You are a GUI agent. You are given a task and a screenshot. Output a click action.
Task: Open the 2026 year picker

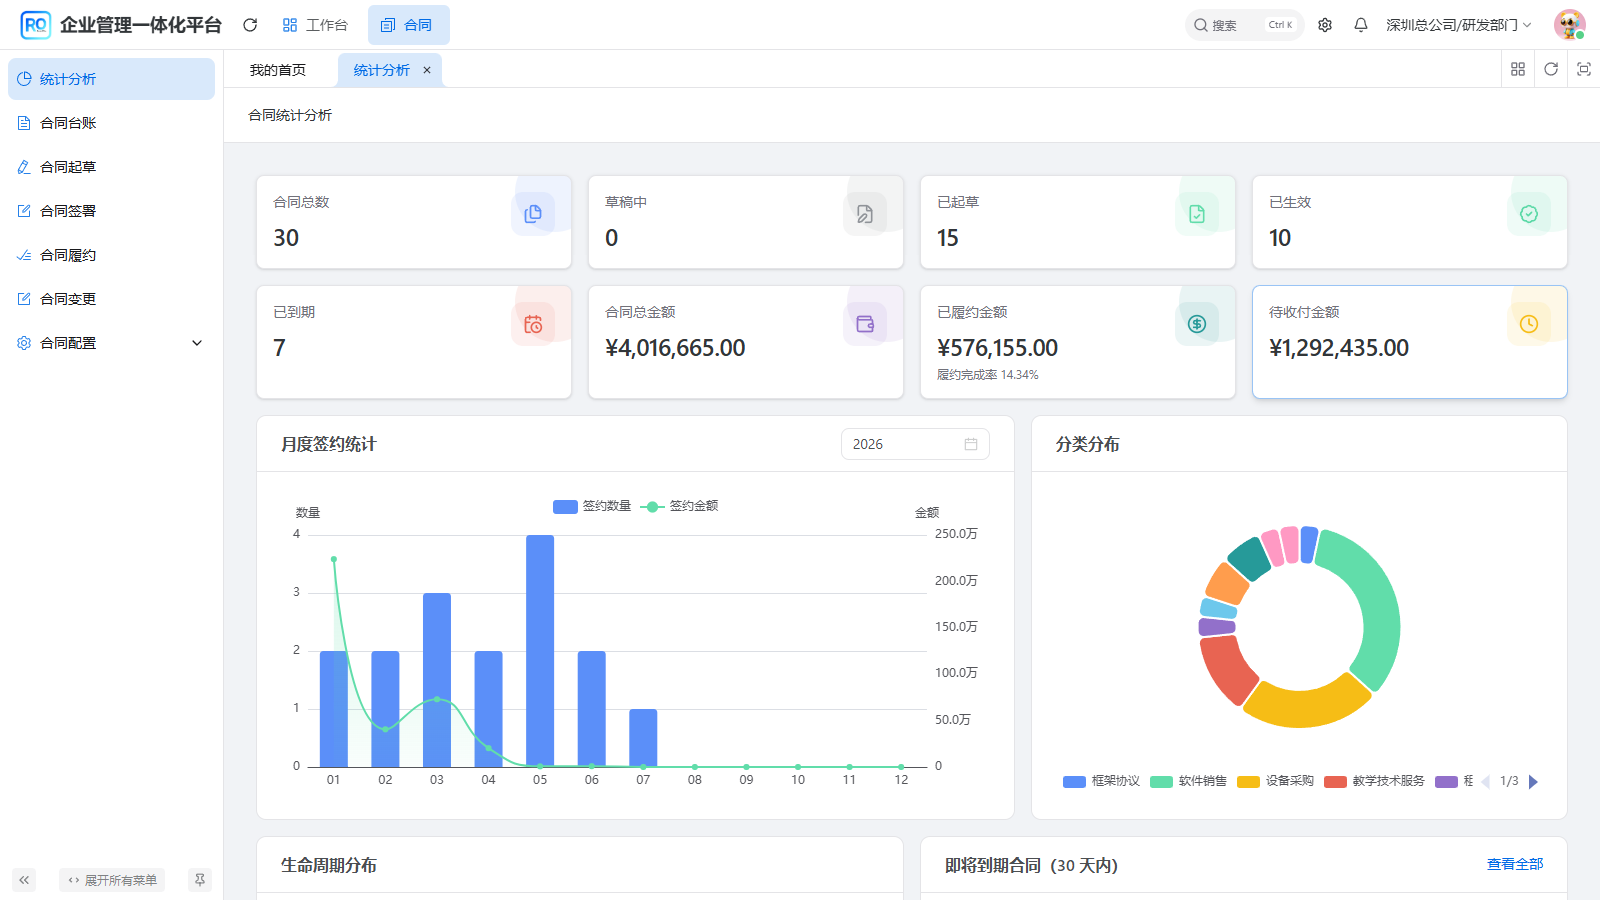click(x=915, y=444)
